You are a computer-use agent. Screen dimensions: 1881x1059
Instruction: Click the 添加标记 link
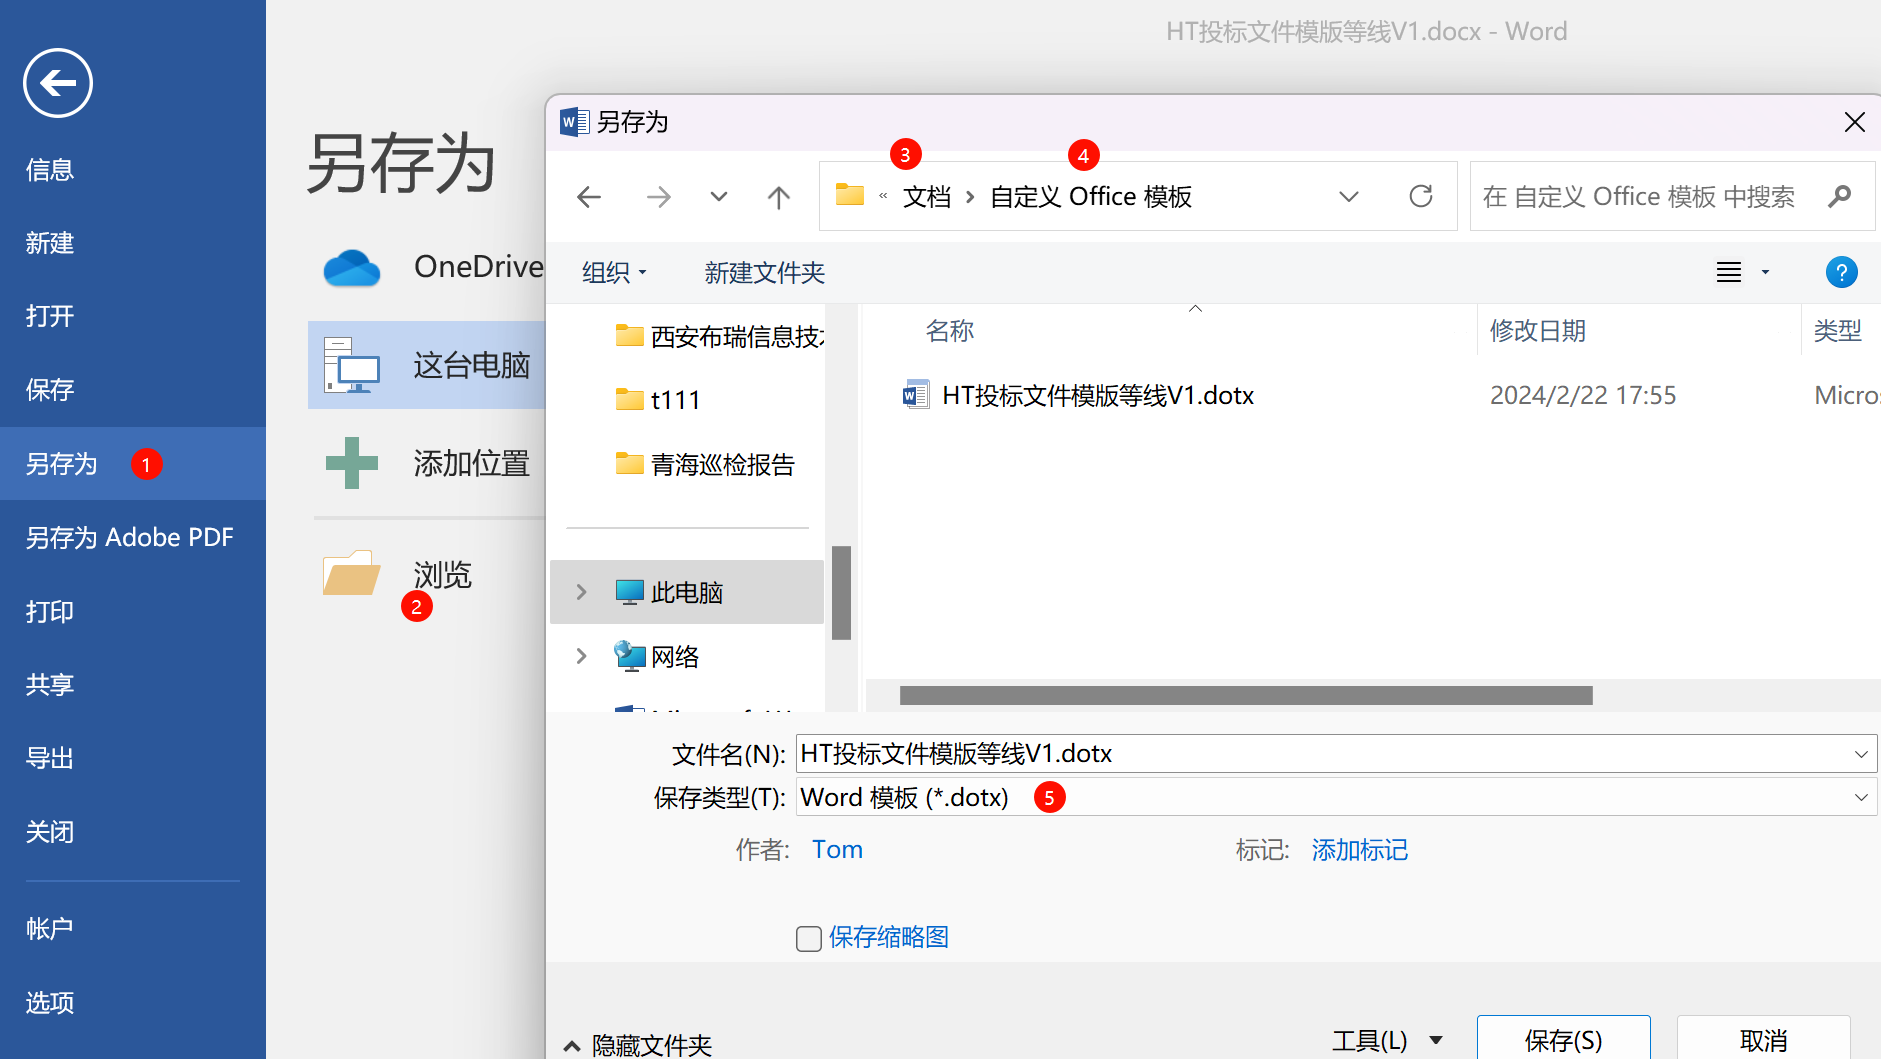tap(1360, 850)
